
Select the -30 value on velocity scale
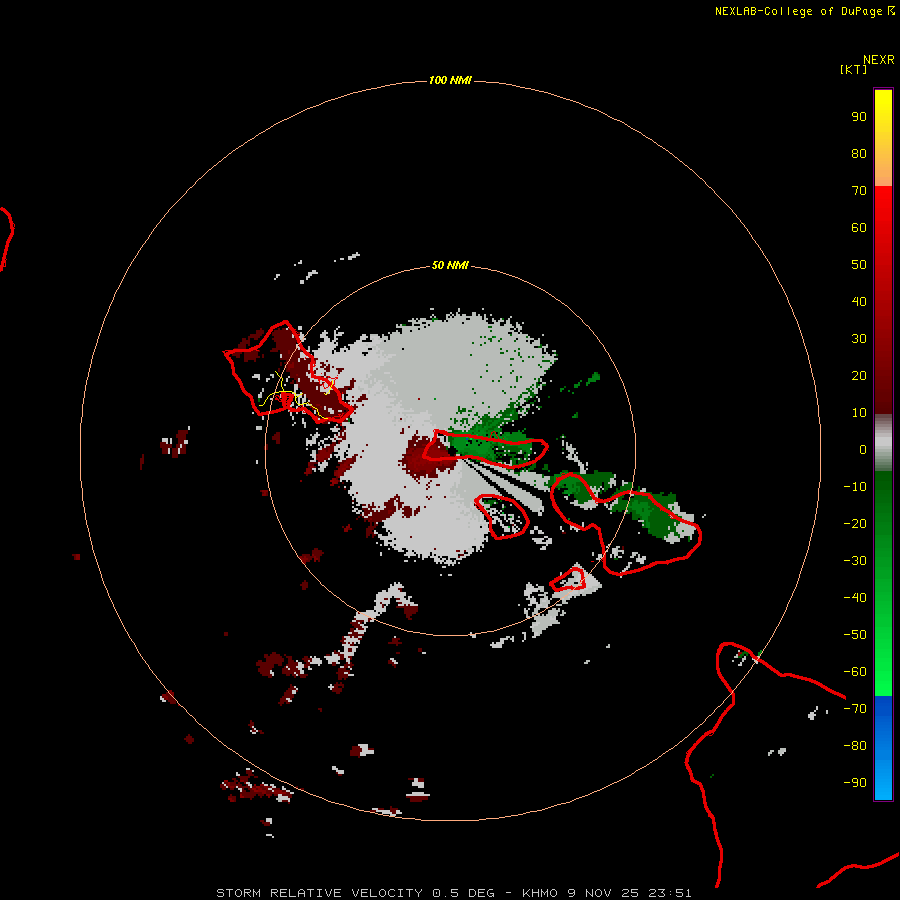click(855, 561)
